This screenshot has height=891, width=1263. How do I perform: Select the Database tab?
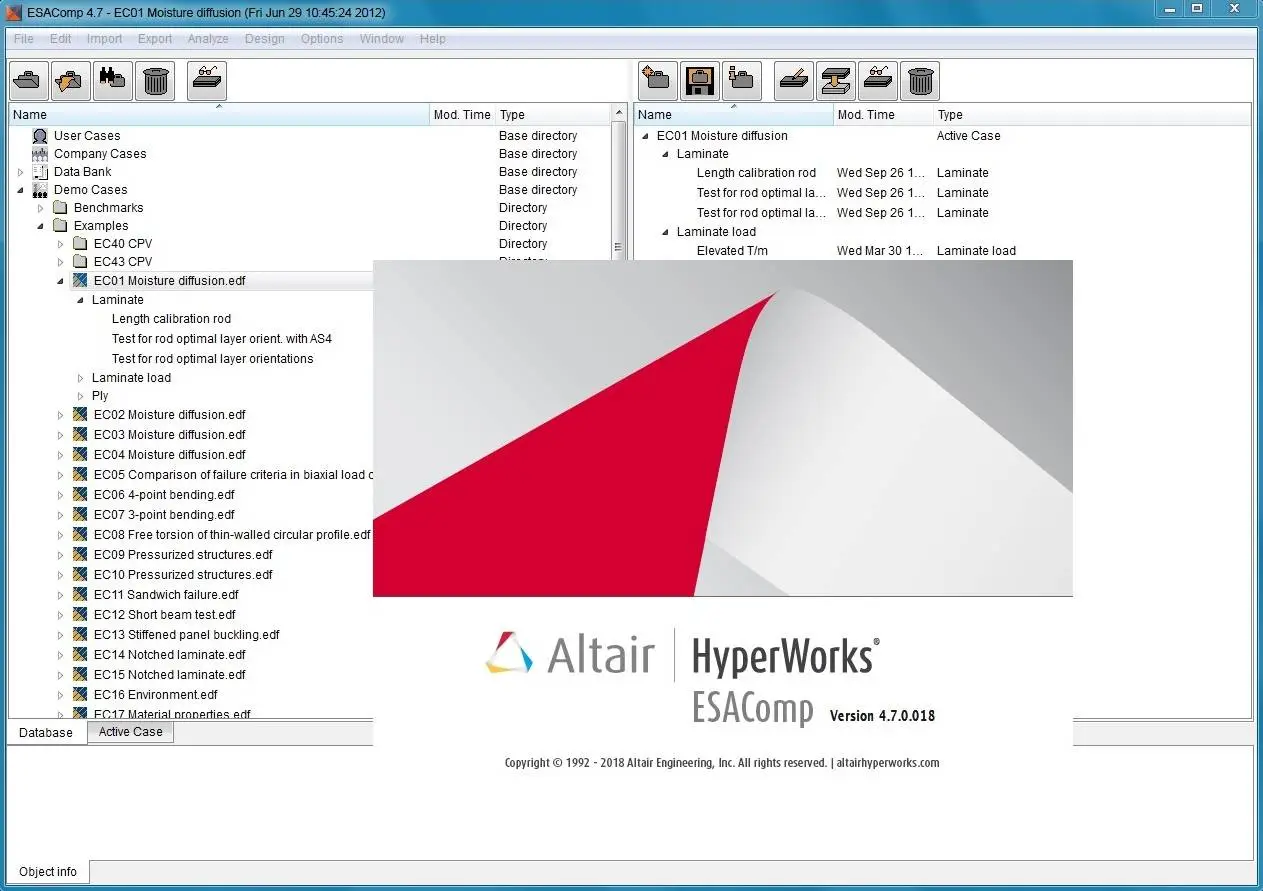tap(46, 733)
